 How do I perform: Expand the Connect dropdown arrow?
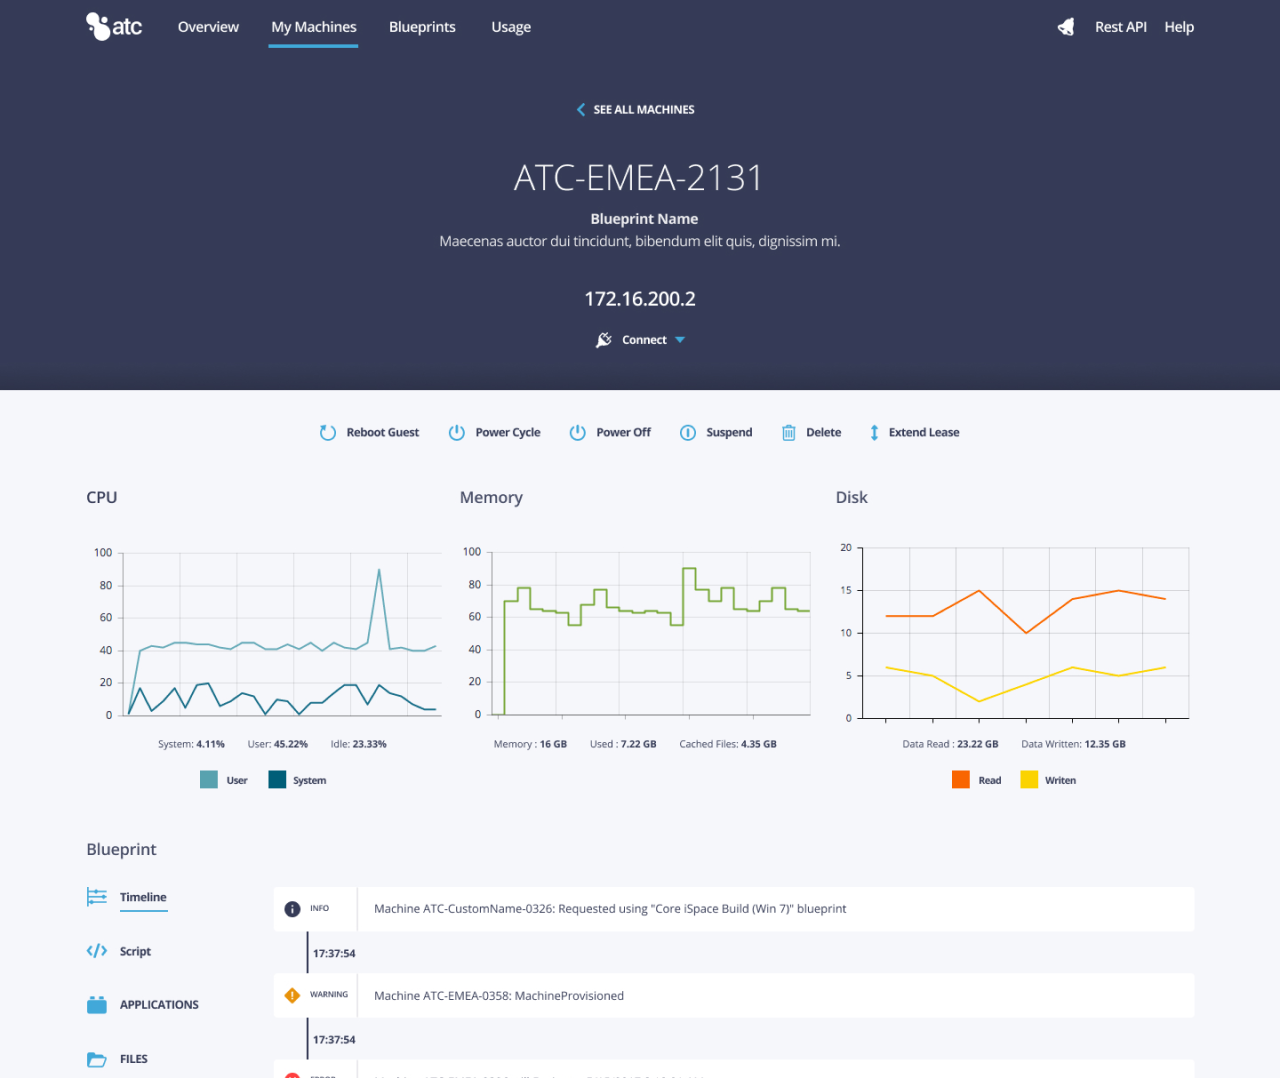point(680,340)
